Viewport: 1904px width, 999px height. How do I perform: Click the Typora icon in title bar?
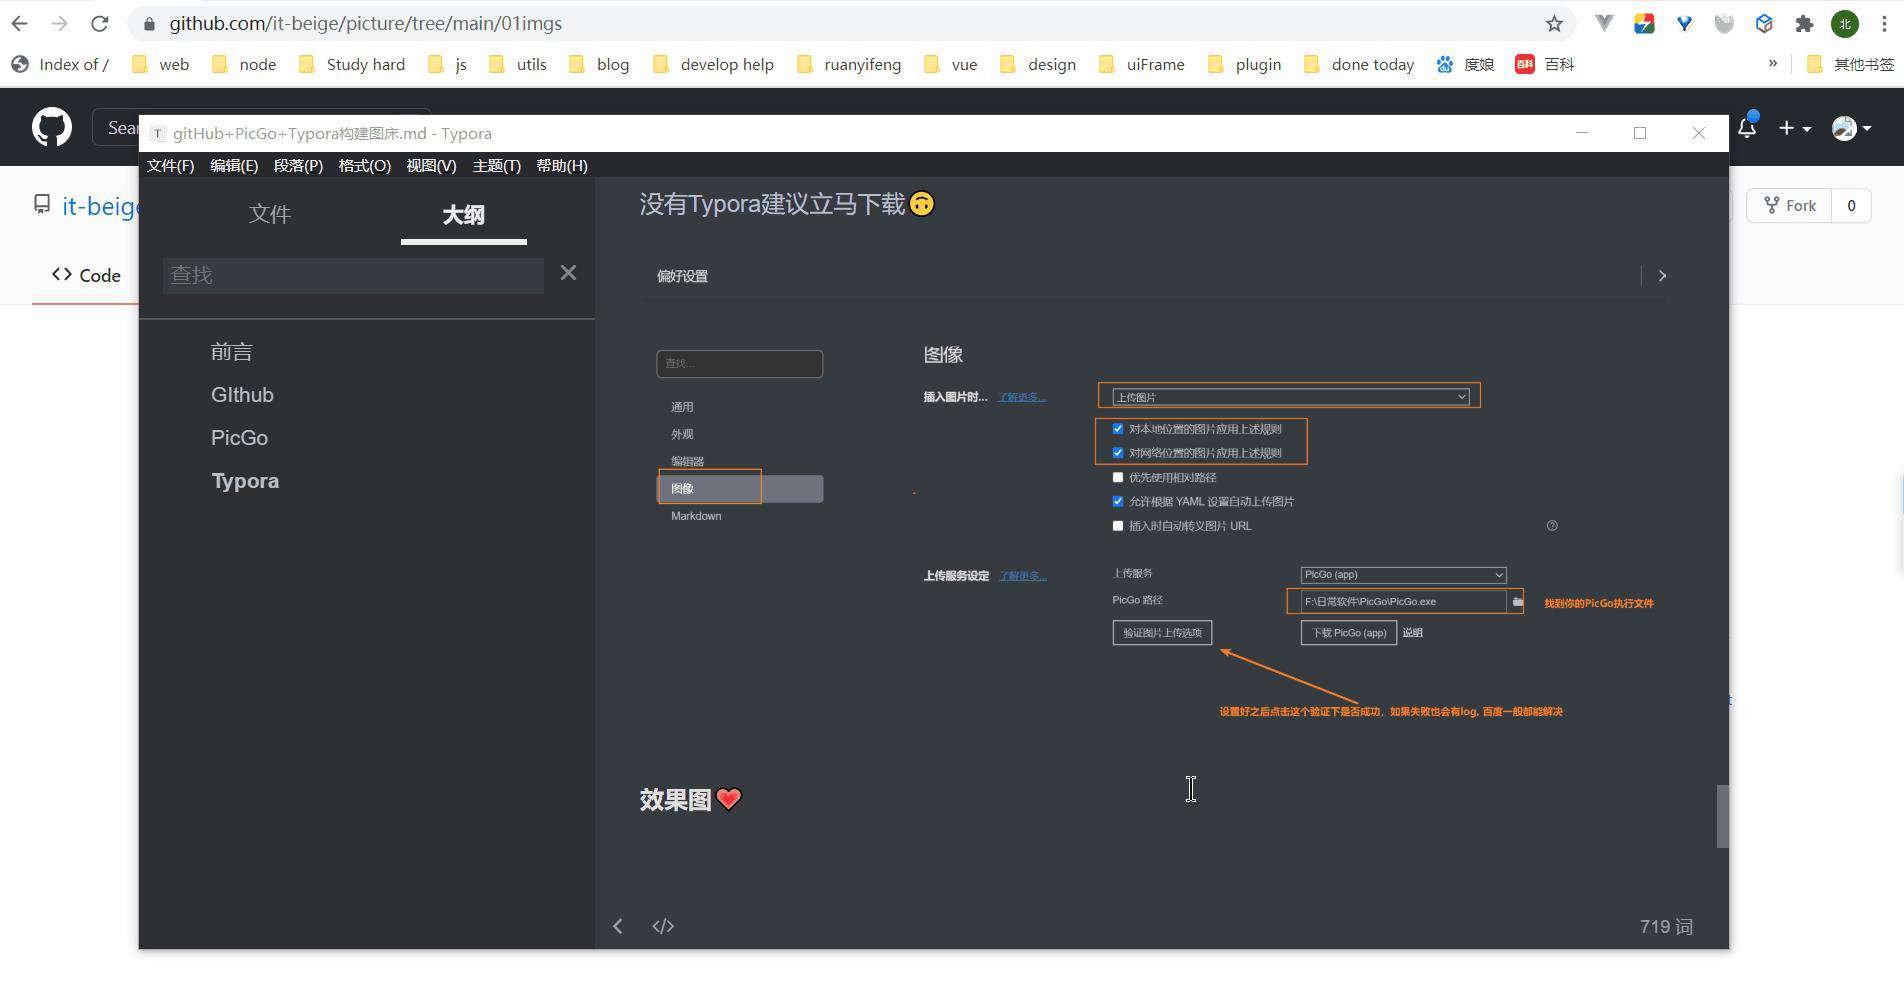pyautogui.click(x=158, y=133)
